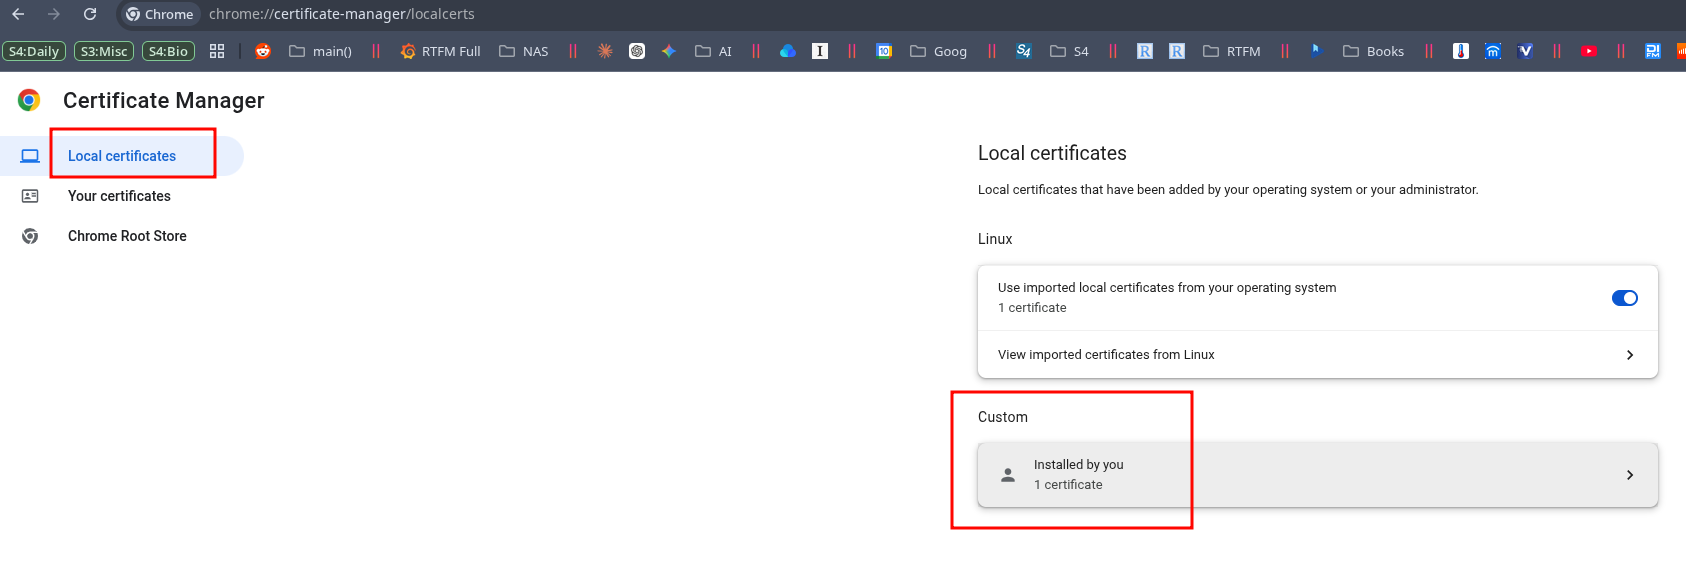This screenshot has width=1686, height=565.
Task: Expand View imported certificates from Linux
Action: point(1629,355)
